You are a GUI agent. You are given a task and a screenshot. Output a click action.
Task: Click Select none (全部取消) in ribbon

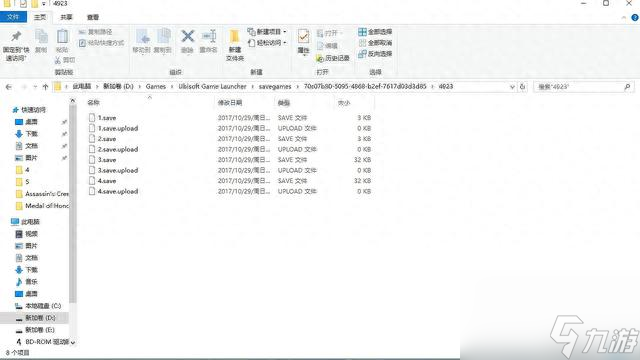pyautogui.click(x=375, y=43)
